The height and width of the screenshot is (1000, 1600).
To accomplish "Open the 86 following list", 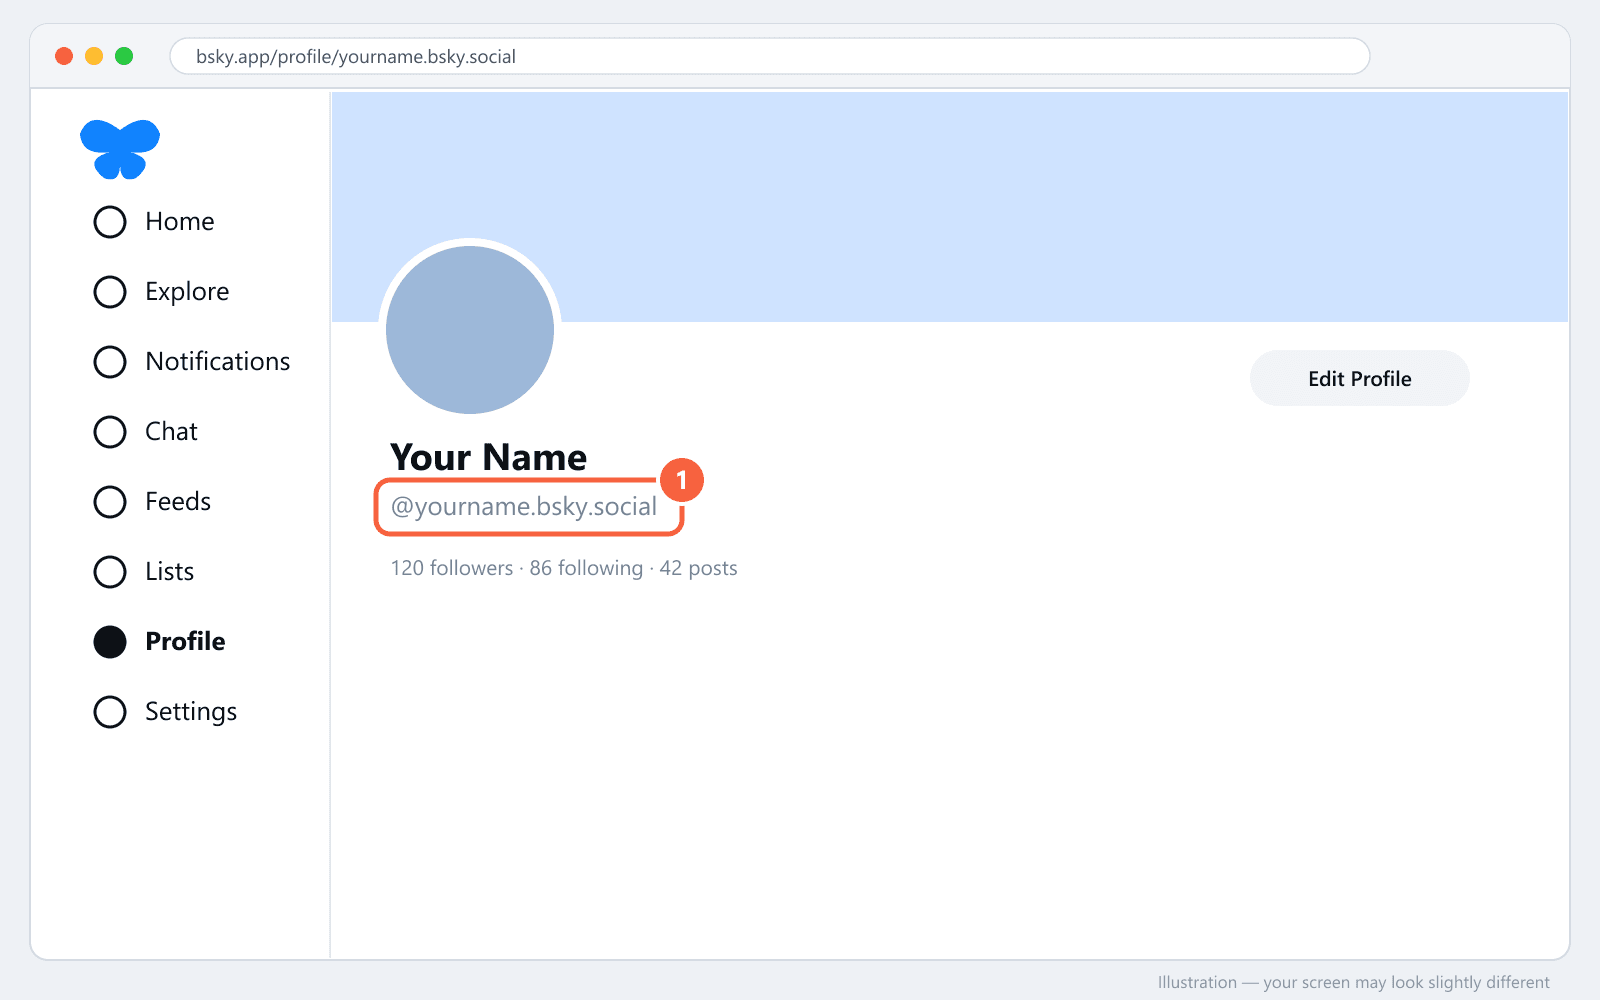I will (x=586, y=569).
